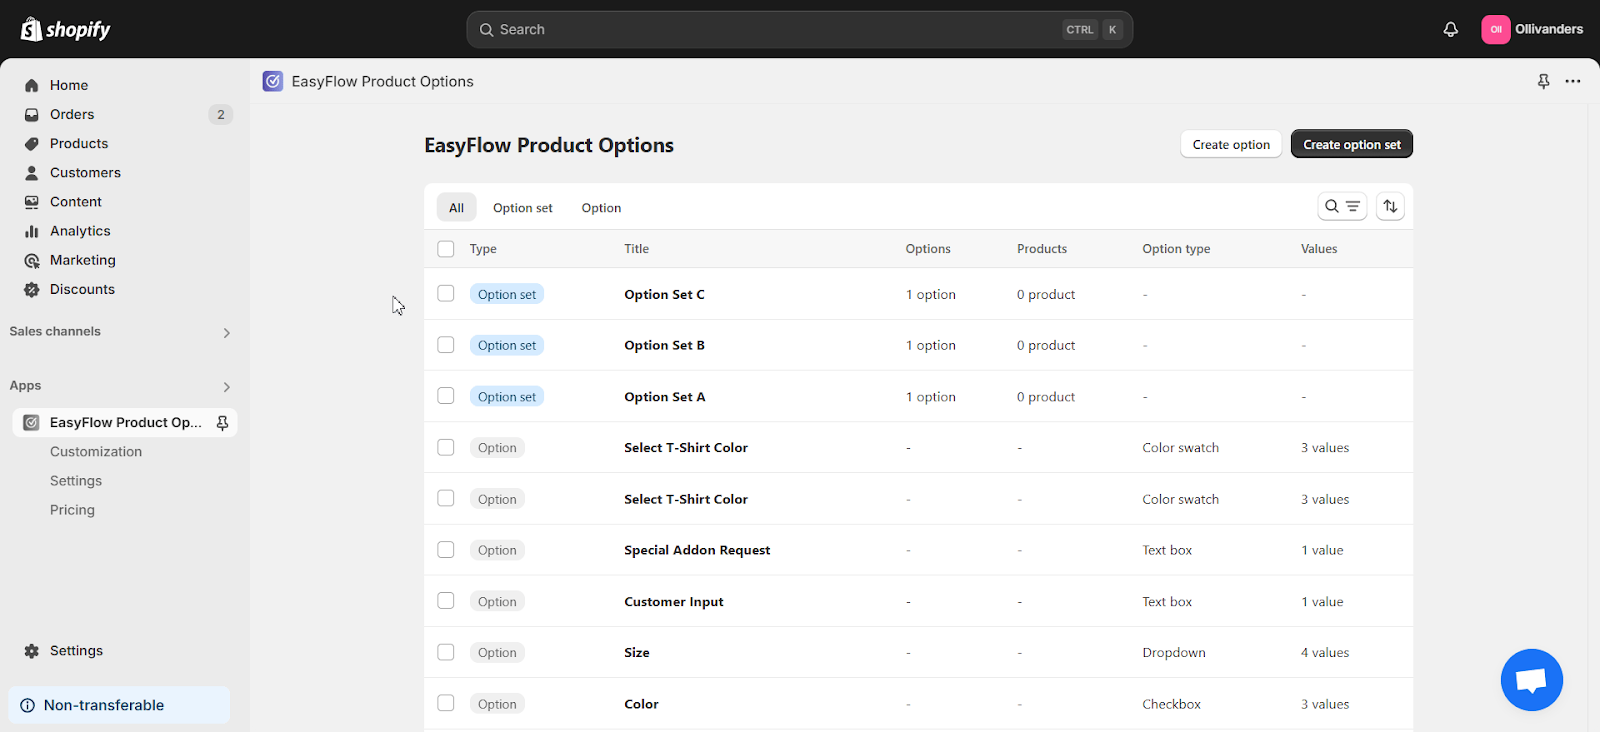The height and width of the screenshot is (732, 1600).
Task: Click the Option Set A title
Action: pyautogui.click(x=664, y=397)
